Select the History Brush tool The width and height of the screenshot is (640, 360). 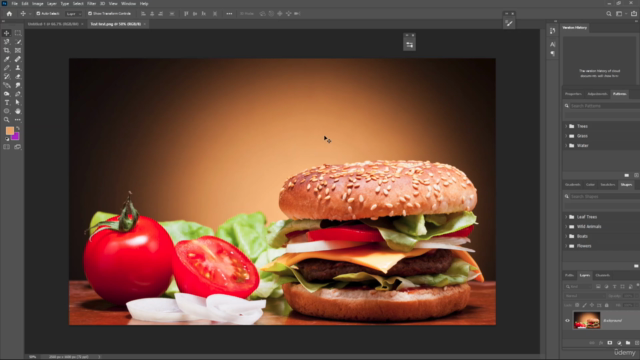(7, 76)
